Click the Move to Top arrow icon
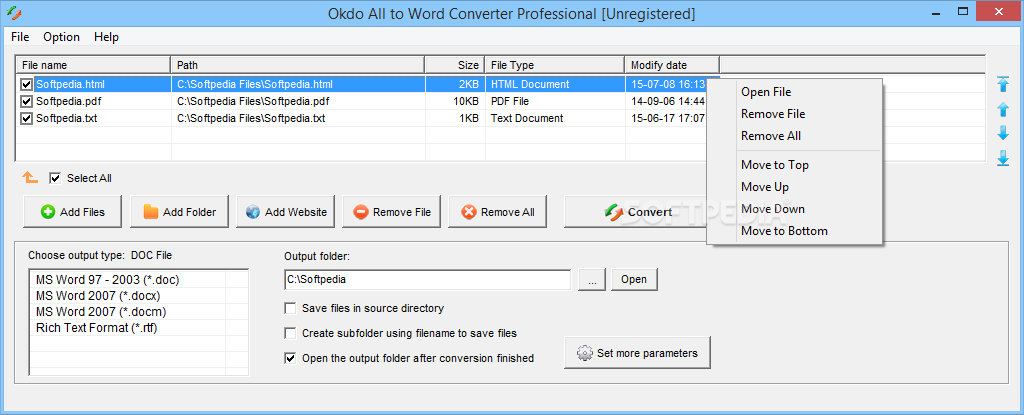The height and width of the screenshot is (415, 1024). pyautogui.click(x=1002, y=84)
